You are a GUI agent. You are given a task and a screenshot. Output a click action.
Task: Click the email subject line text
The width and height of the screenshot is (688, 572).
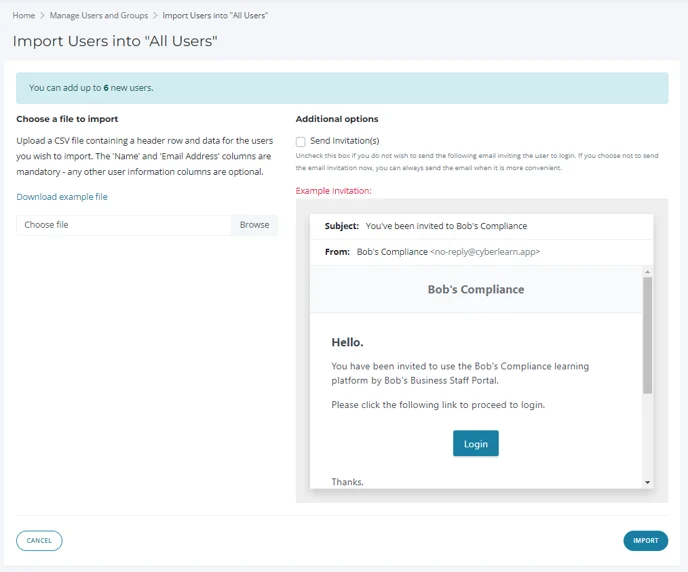pos(446,226)
